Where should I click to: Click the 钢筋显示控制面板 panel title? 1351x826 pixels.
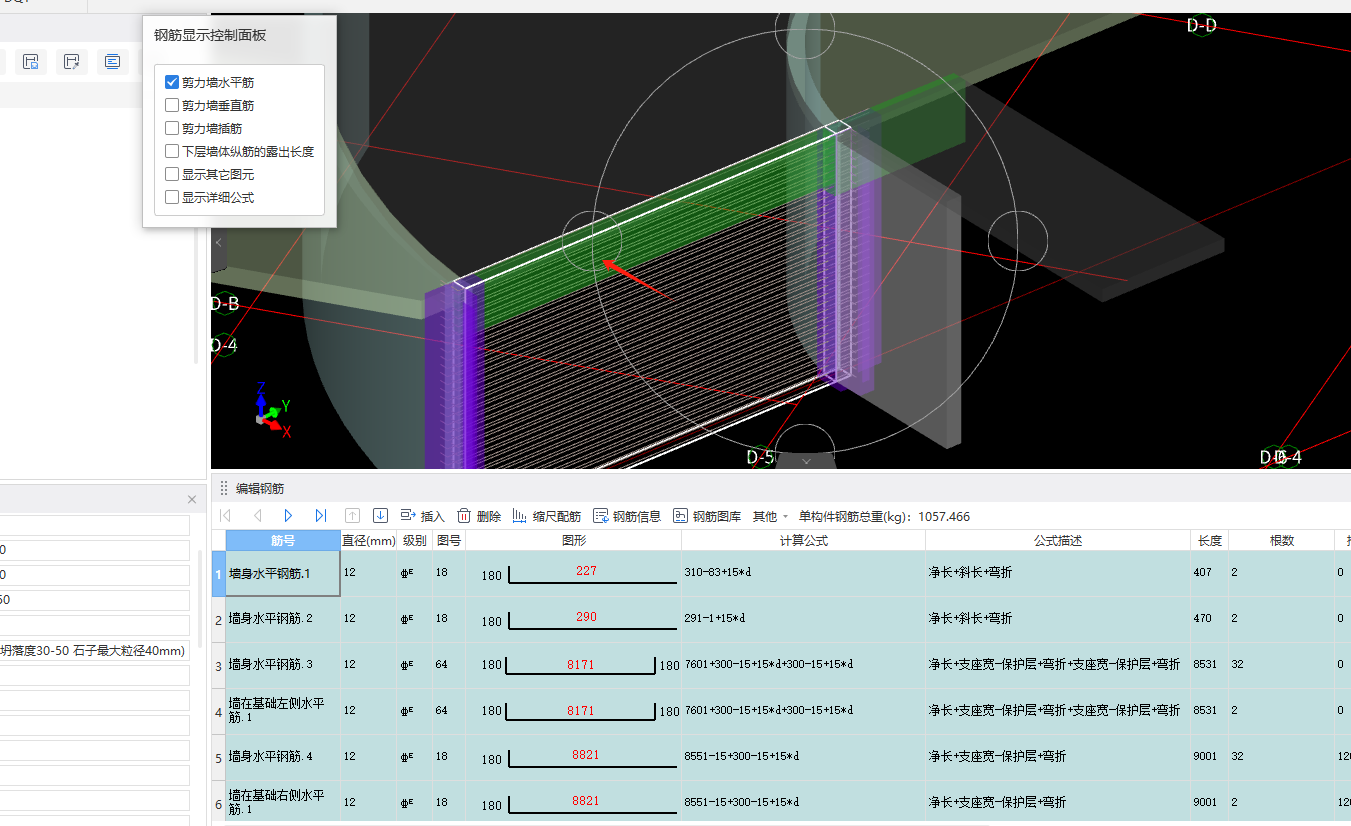tap(210, 35)
